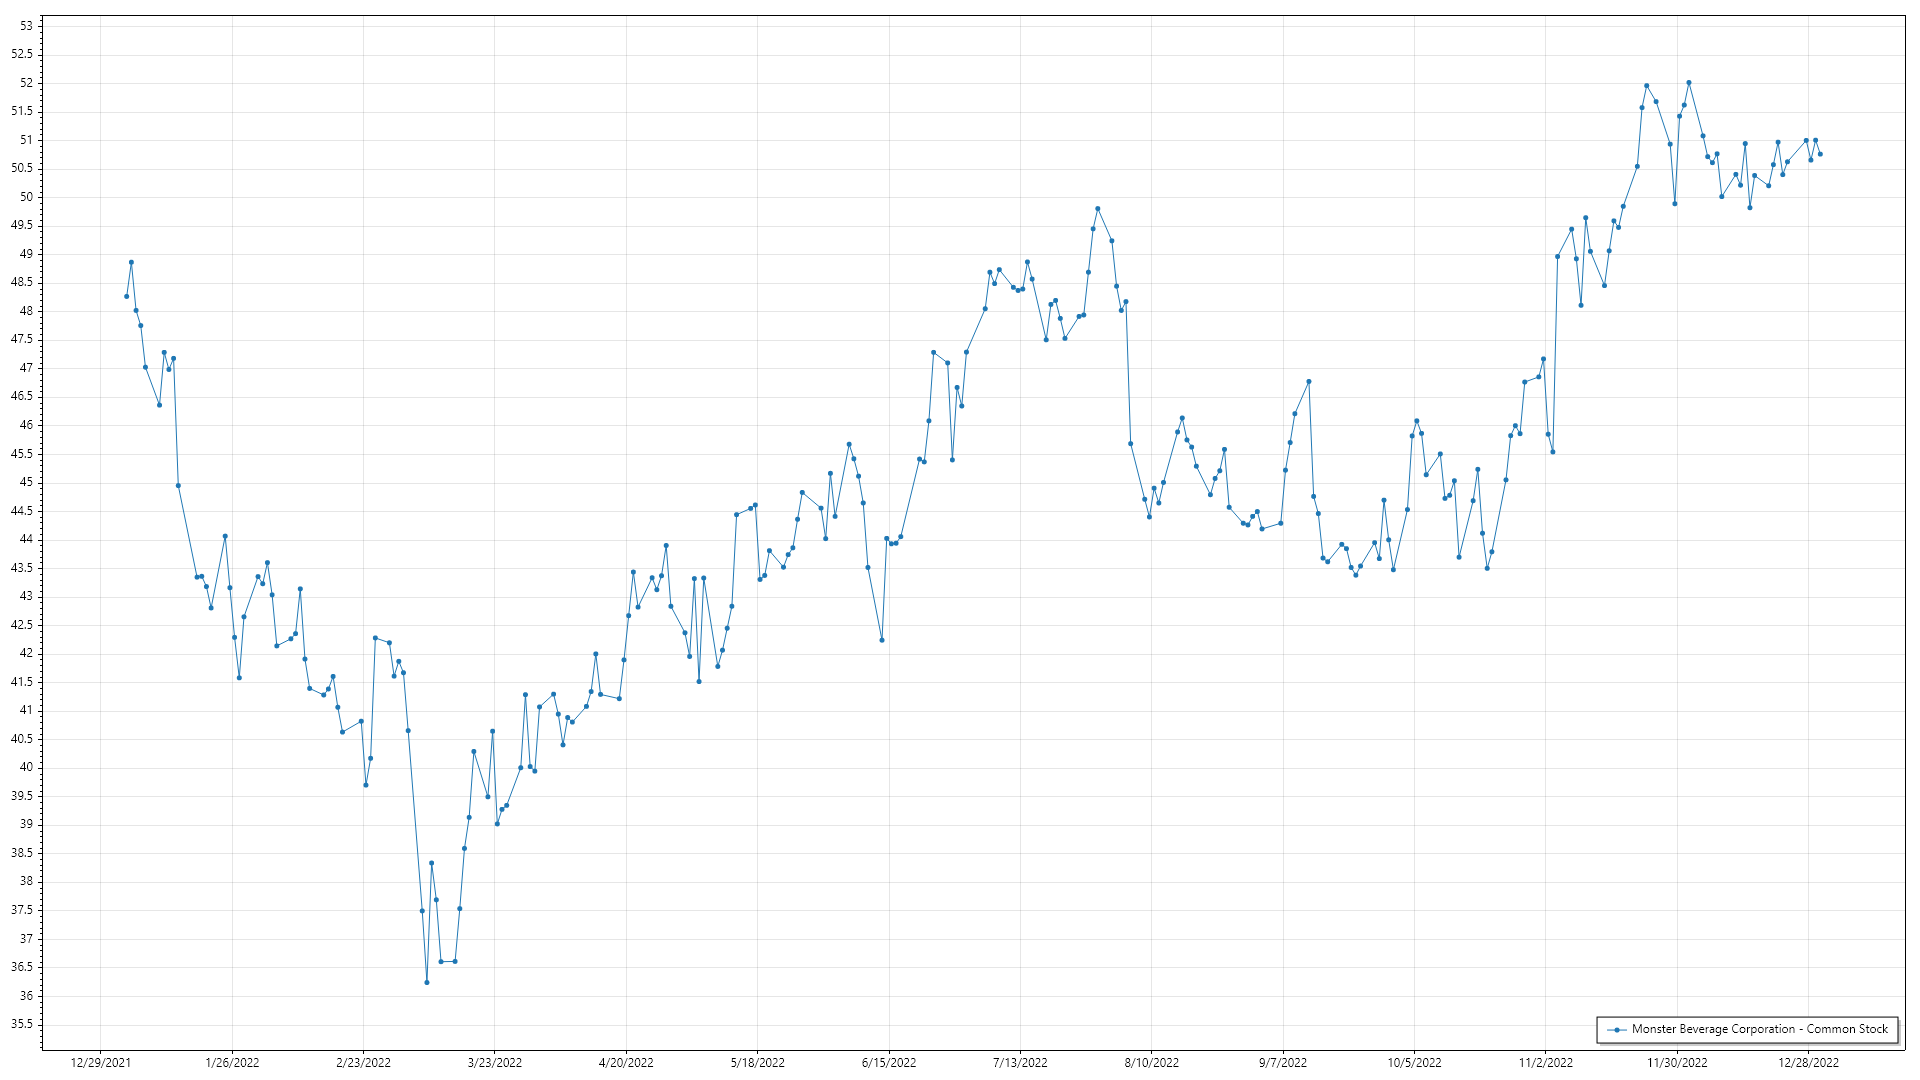Click the first data point of the series
1920x1080 pixels.
[x=126, y=296]
